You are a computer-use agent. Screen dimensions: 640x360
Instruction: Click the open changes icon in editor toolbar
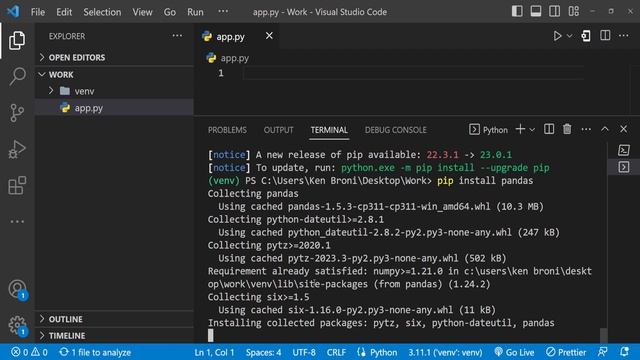tap(586, 36)
